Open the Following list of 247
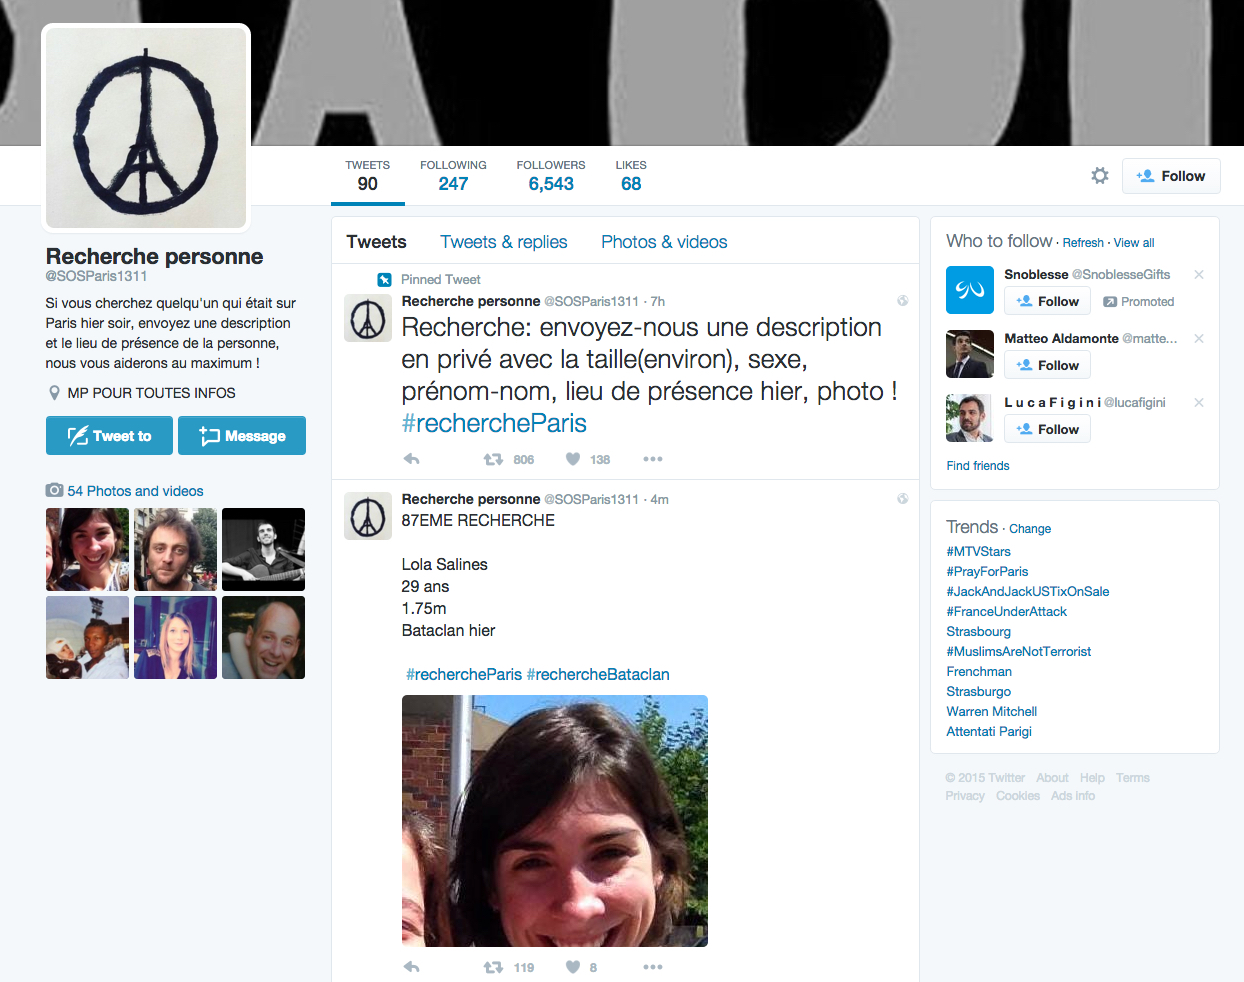 click(x=453, y=176)
